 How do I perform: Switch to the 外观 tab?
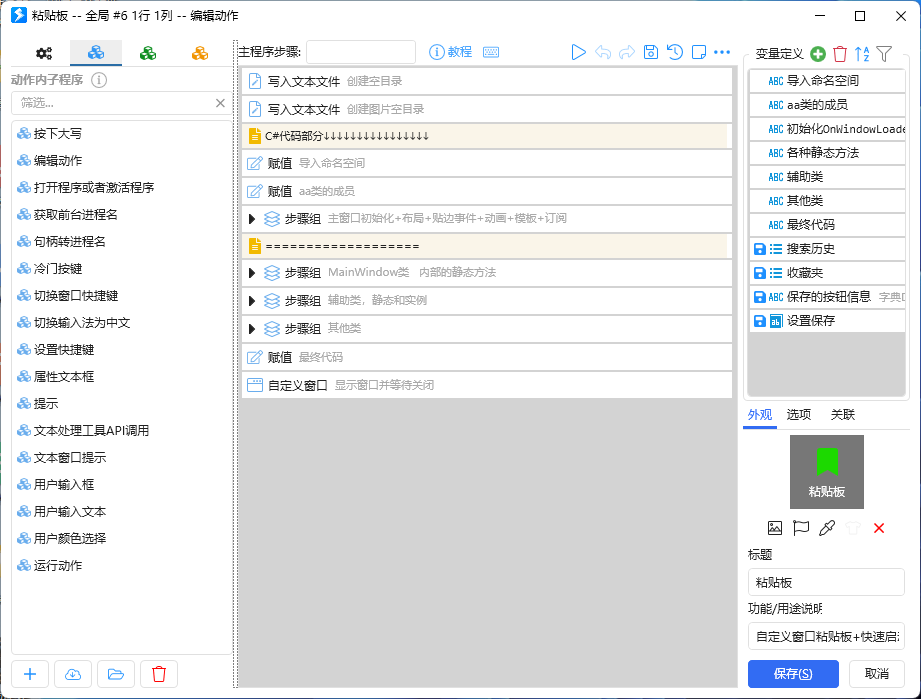tap(759, 415)
